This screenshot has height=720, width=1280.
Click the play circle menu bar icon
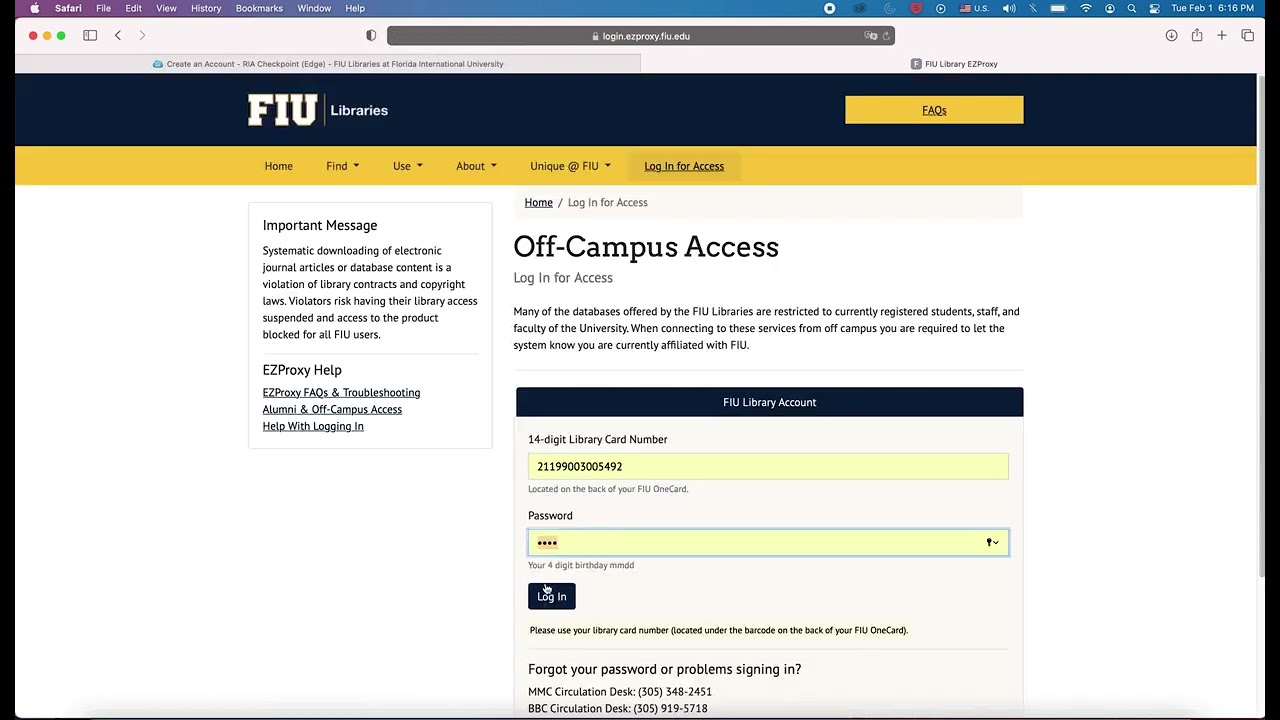click(941, 8)
